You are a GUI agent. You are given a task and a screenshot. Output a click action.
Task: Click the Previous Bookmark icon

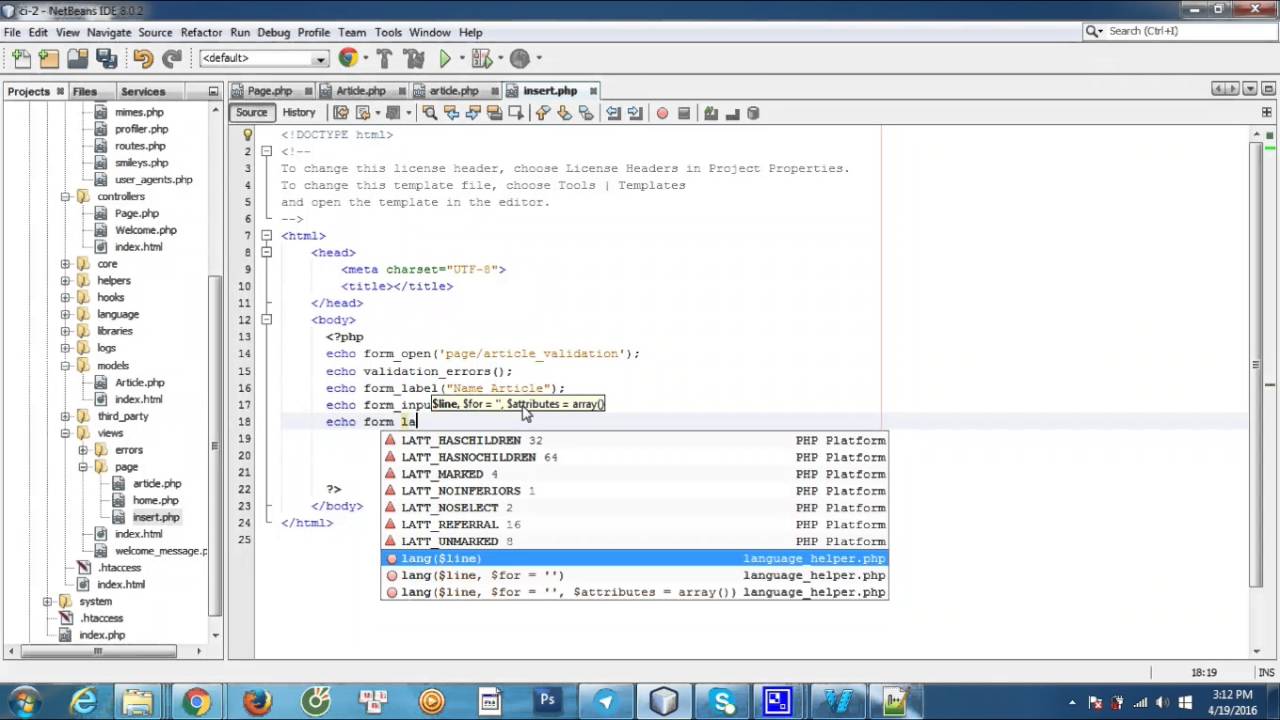pos(542,113)
